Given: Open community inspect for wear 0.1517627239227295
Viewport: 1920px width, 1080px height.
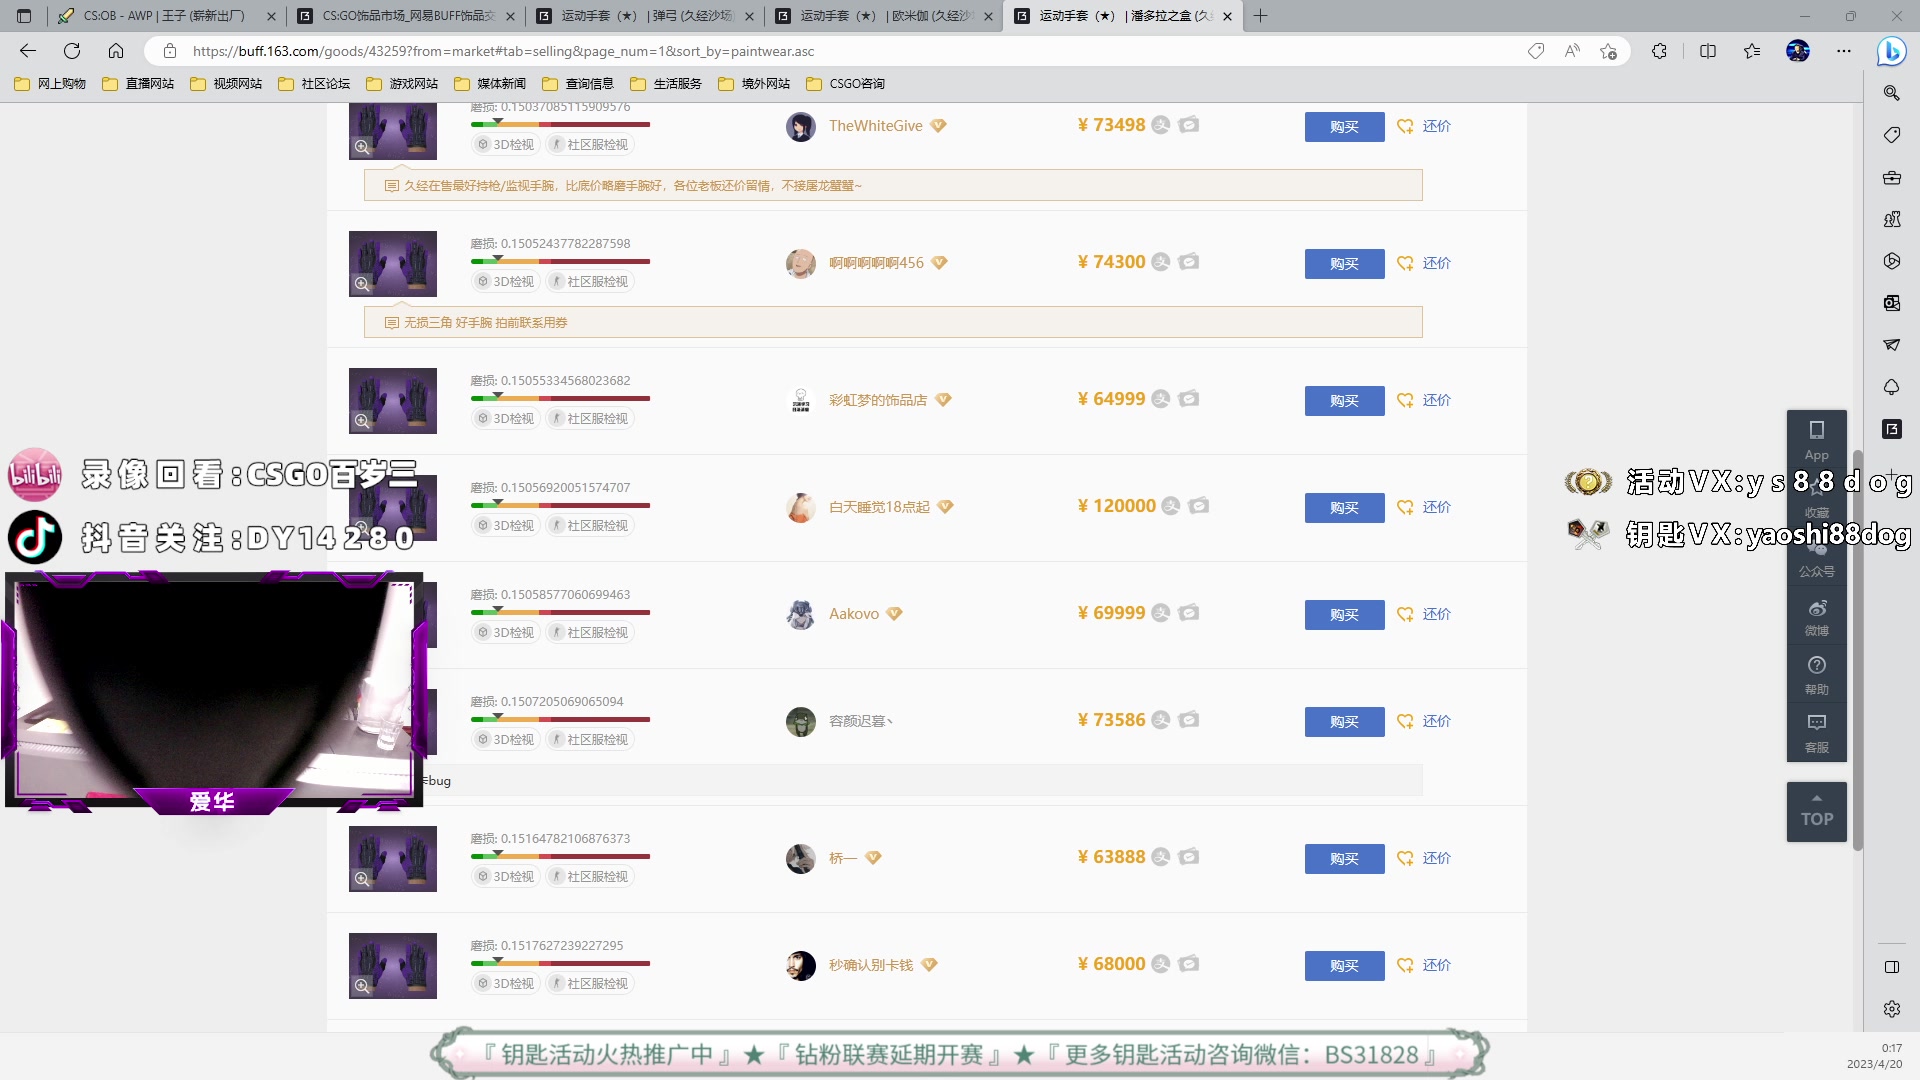Looking at the screenshot, I should pos(590,984).
